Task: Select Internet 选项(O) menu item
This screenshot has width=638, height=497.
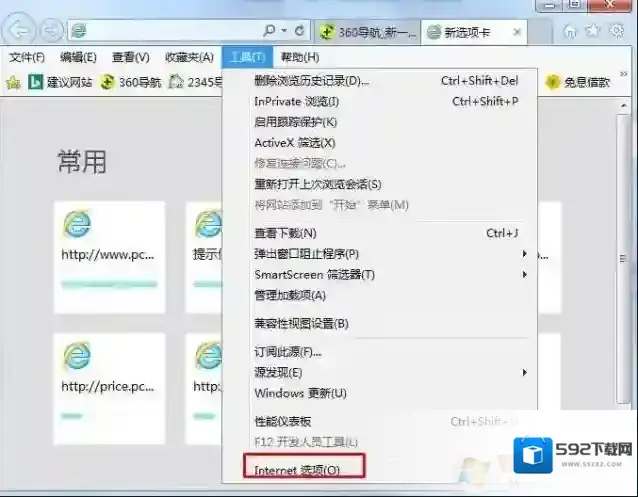Action: [x=304, y=467]
